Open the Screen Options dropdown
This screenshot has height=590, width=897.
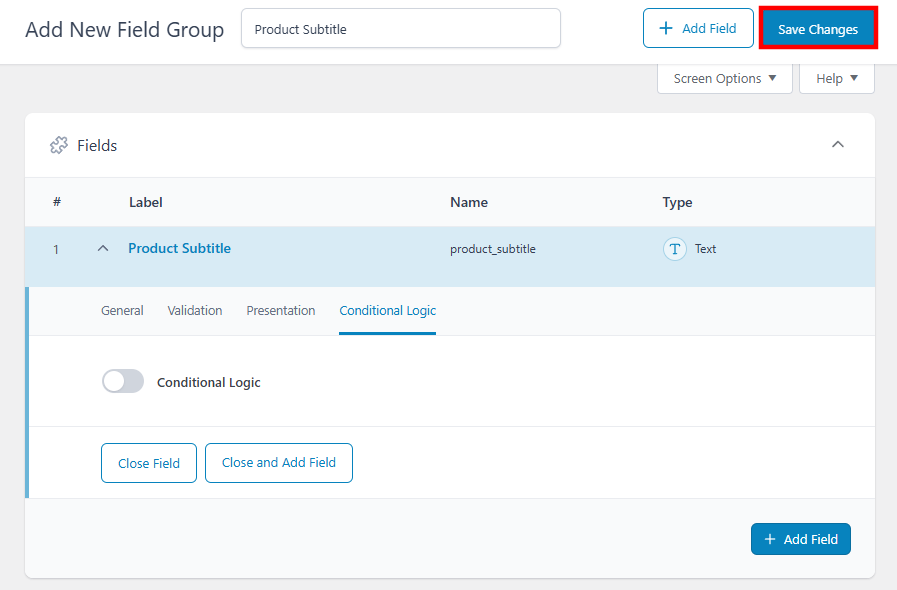tap(724, 78)
